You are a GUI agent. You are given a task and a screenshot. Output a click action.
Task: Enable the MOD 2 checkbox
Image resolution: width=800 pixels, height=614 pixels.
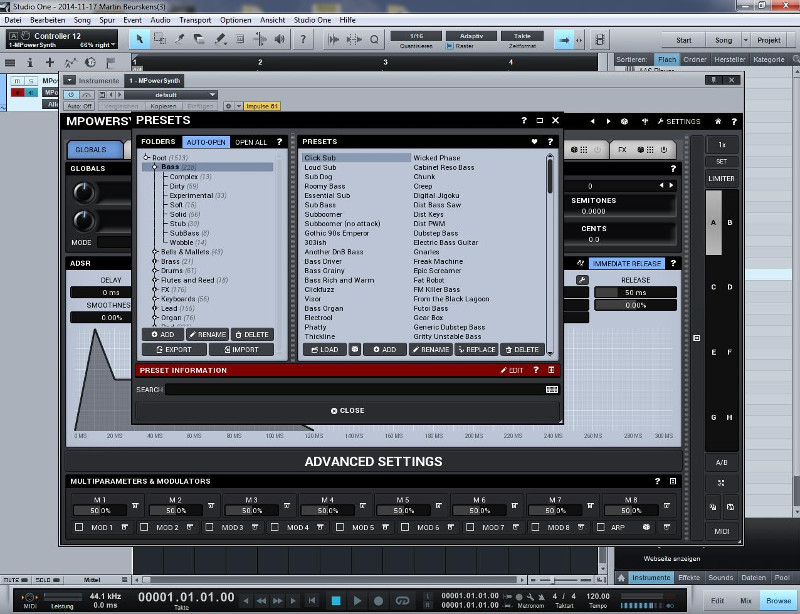click(x=144, y=527)
